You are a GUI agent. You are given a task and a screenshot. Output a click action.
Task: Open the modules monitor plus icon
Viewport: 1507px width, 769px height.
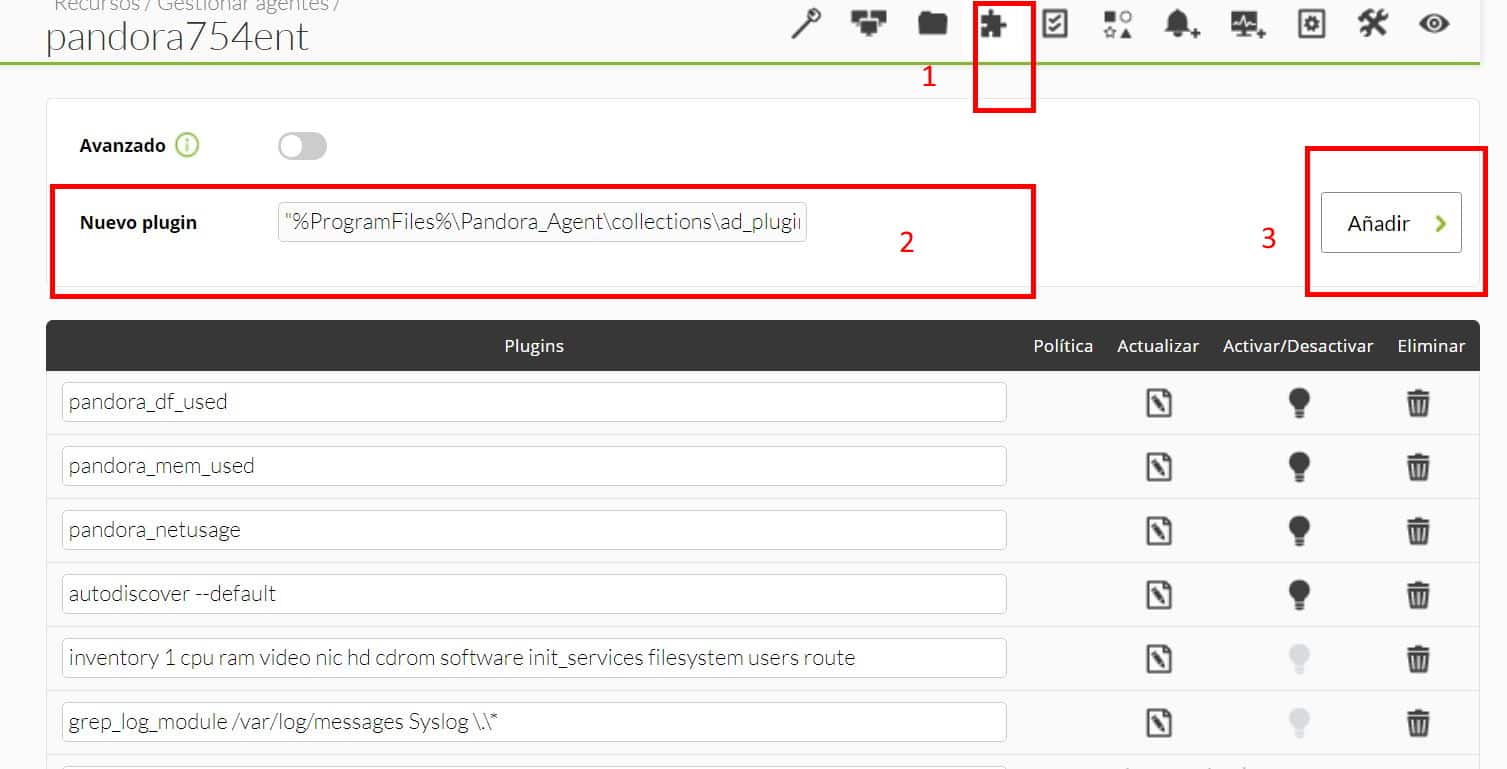pos(1249,24)
